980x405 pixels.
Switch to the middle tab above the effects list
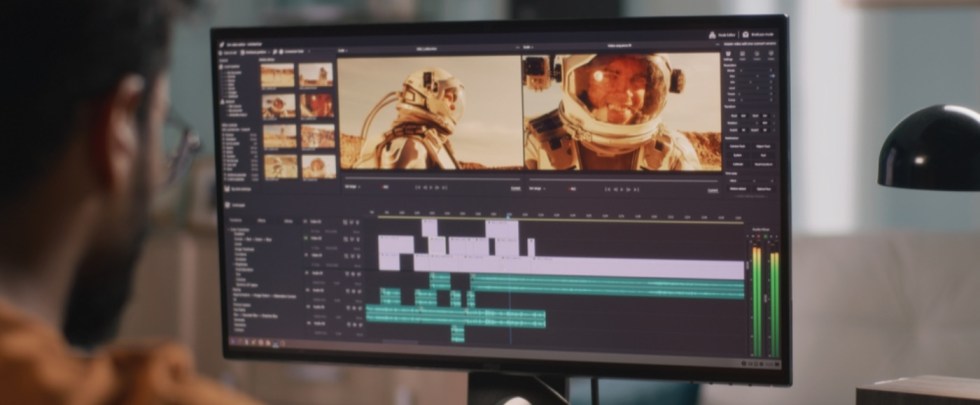pos(262,221)
